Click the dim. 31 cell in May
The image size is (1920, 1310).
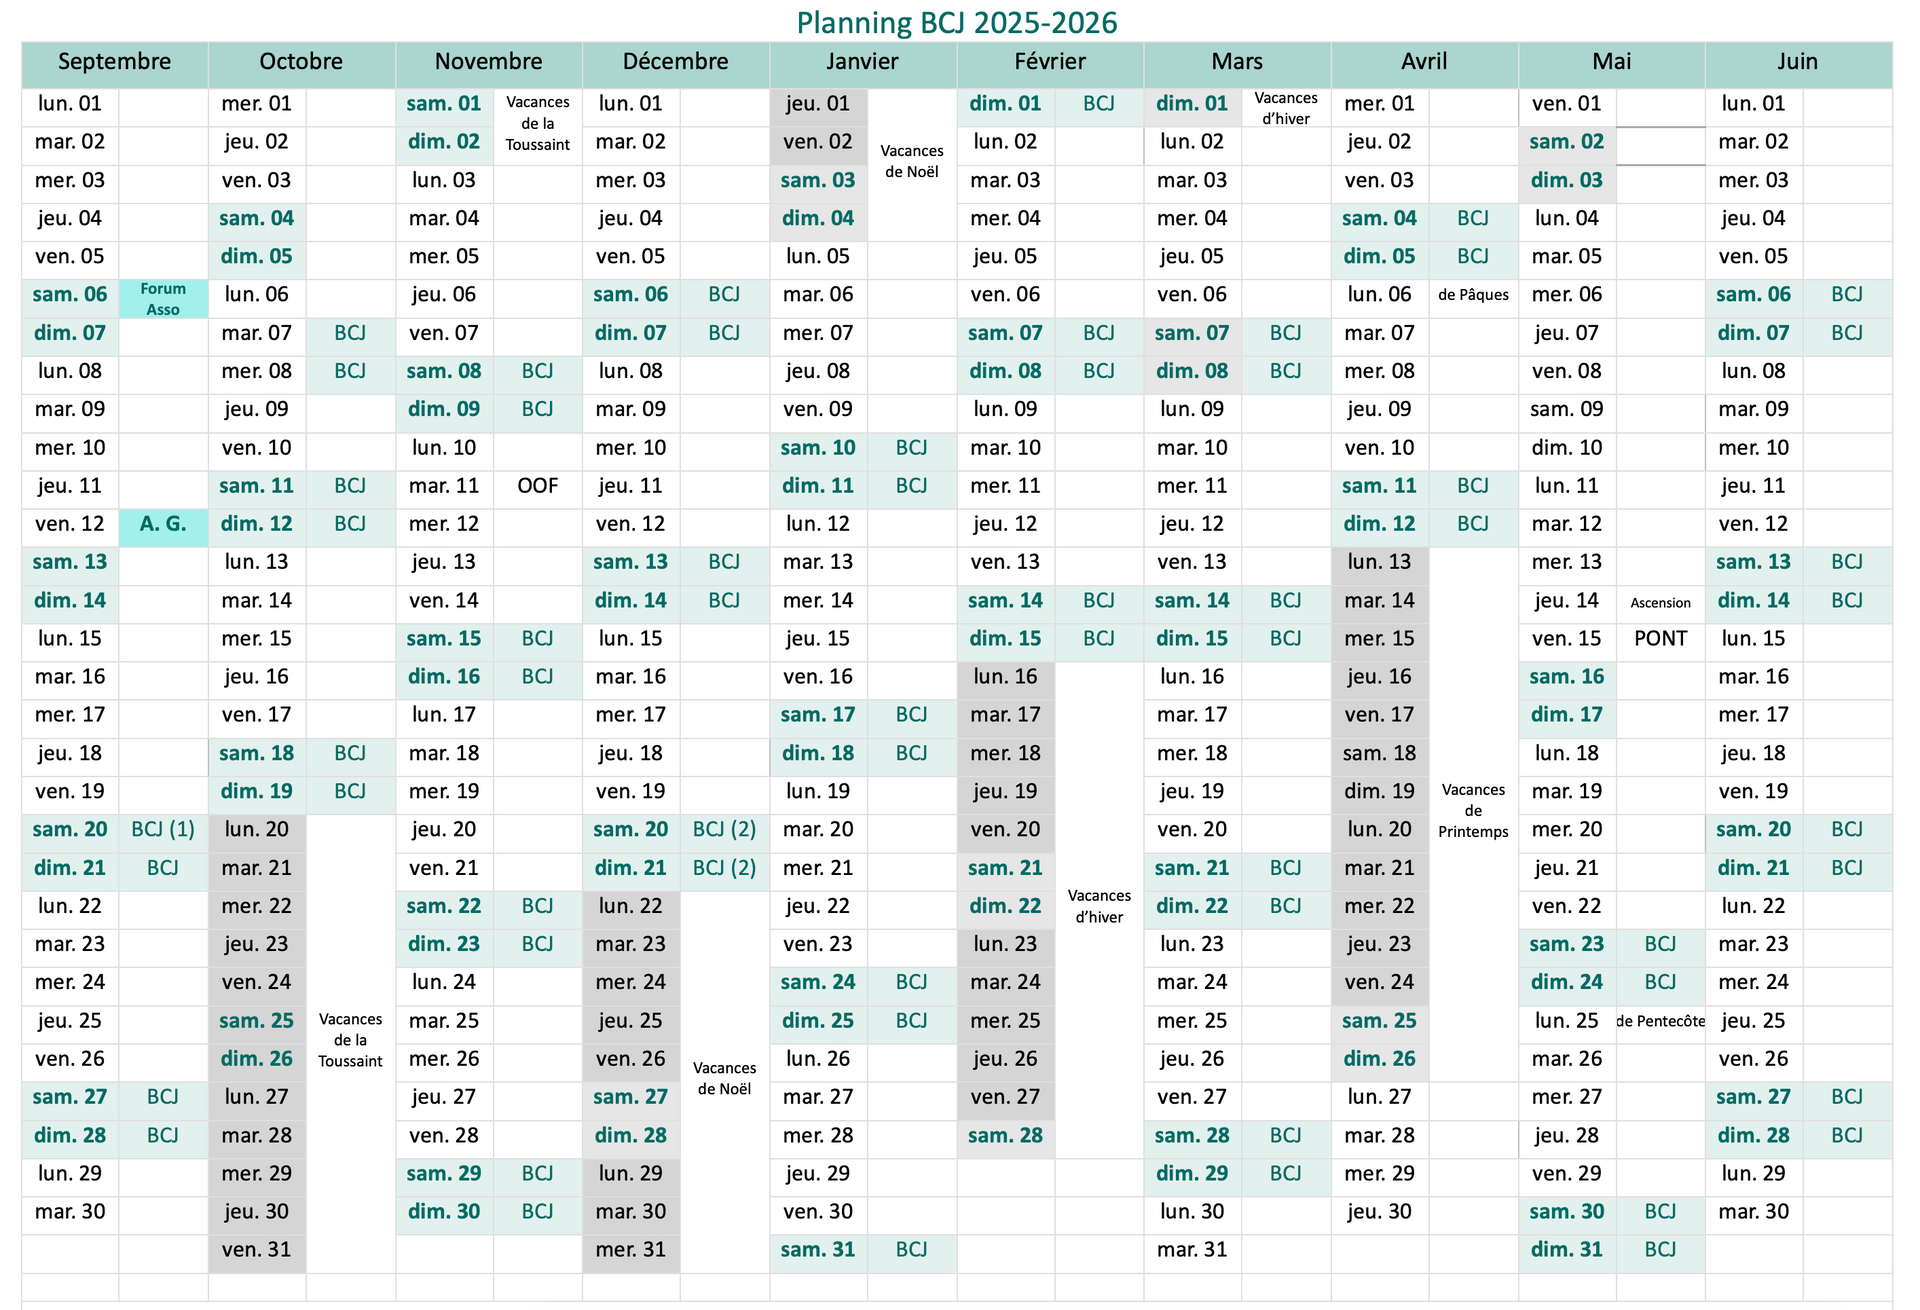click(1566, 1250)
